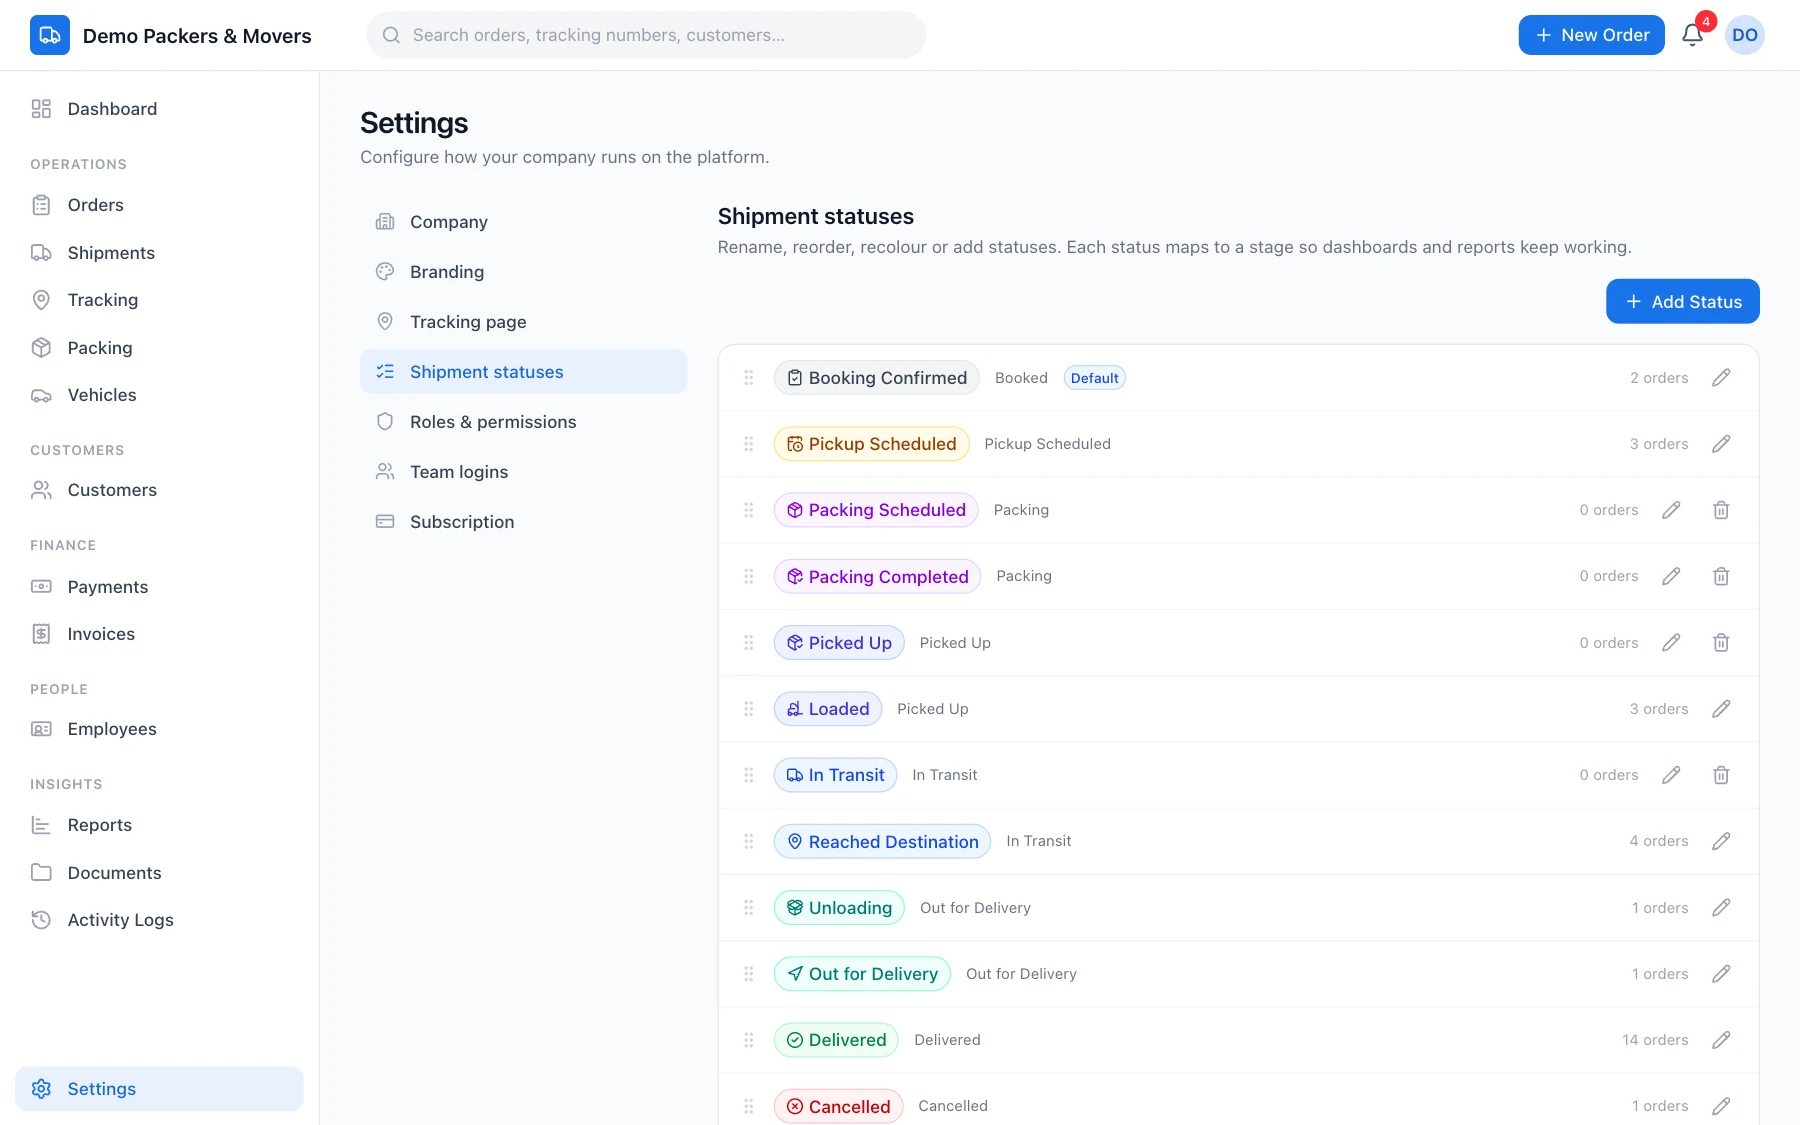Click the '4 orders' count for Reached Destination
This screenshot has width=1800, height=1125.
coord(1658,841)
